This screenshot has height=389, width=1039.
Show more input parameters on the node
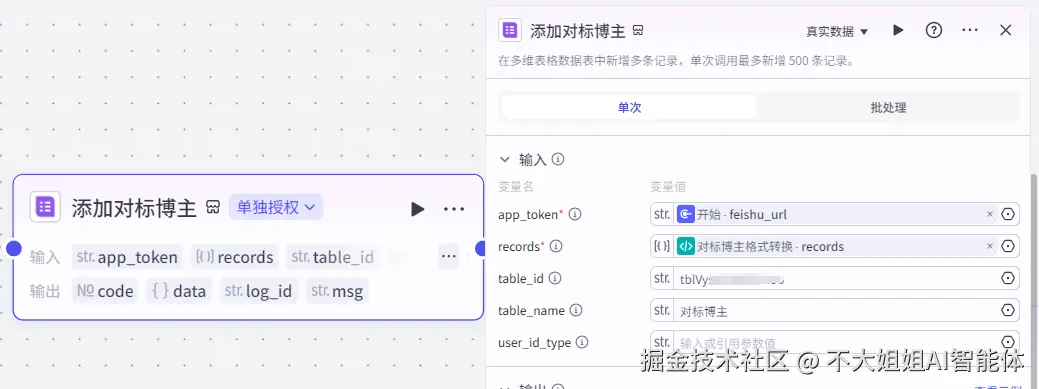click(x=449, y=256)
